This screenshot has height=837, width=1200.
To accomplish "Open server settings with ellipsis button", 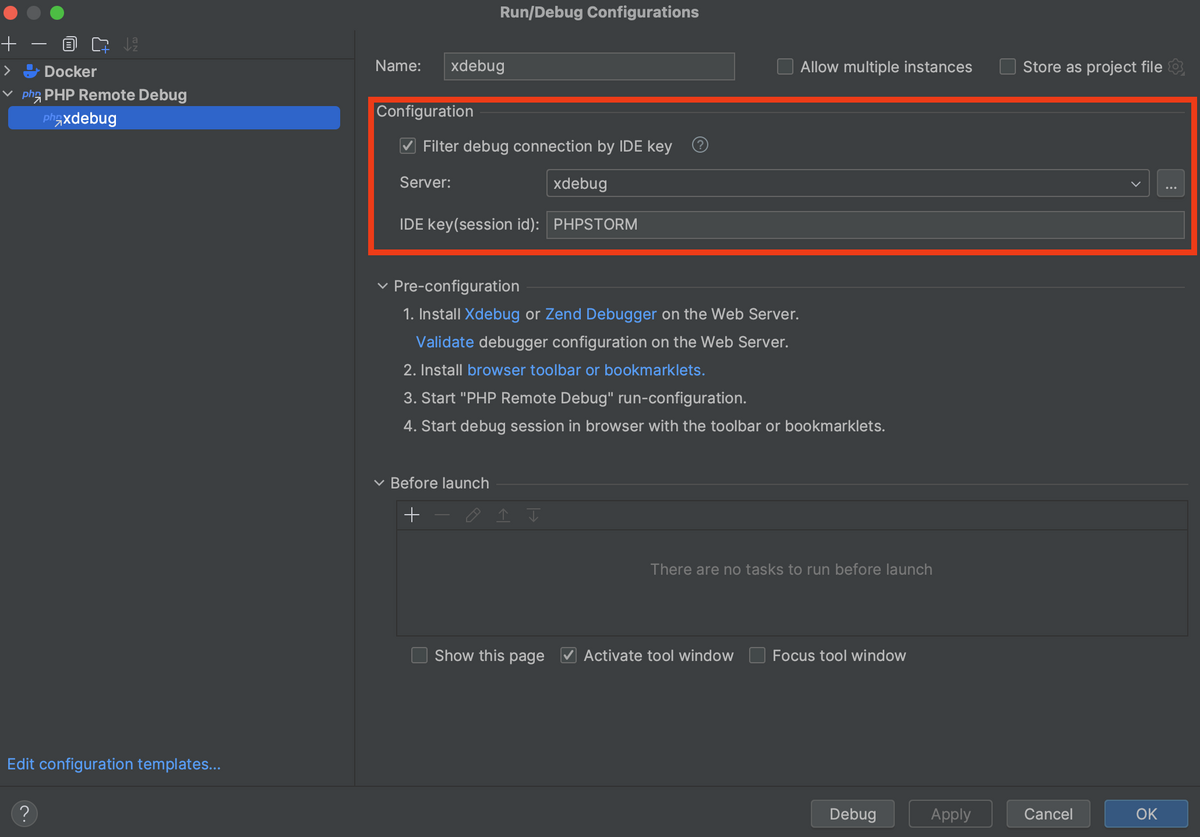I will pos(1170,184).
